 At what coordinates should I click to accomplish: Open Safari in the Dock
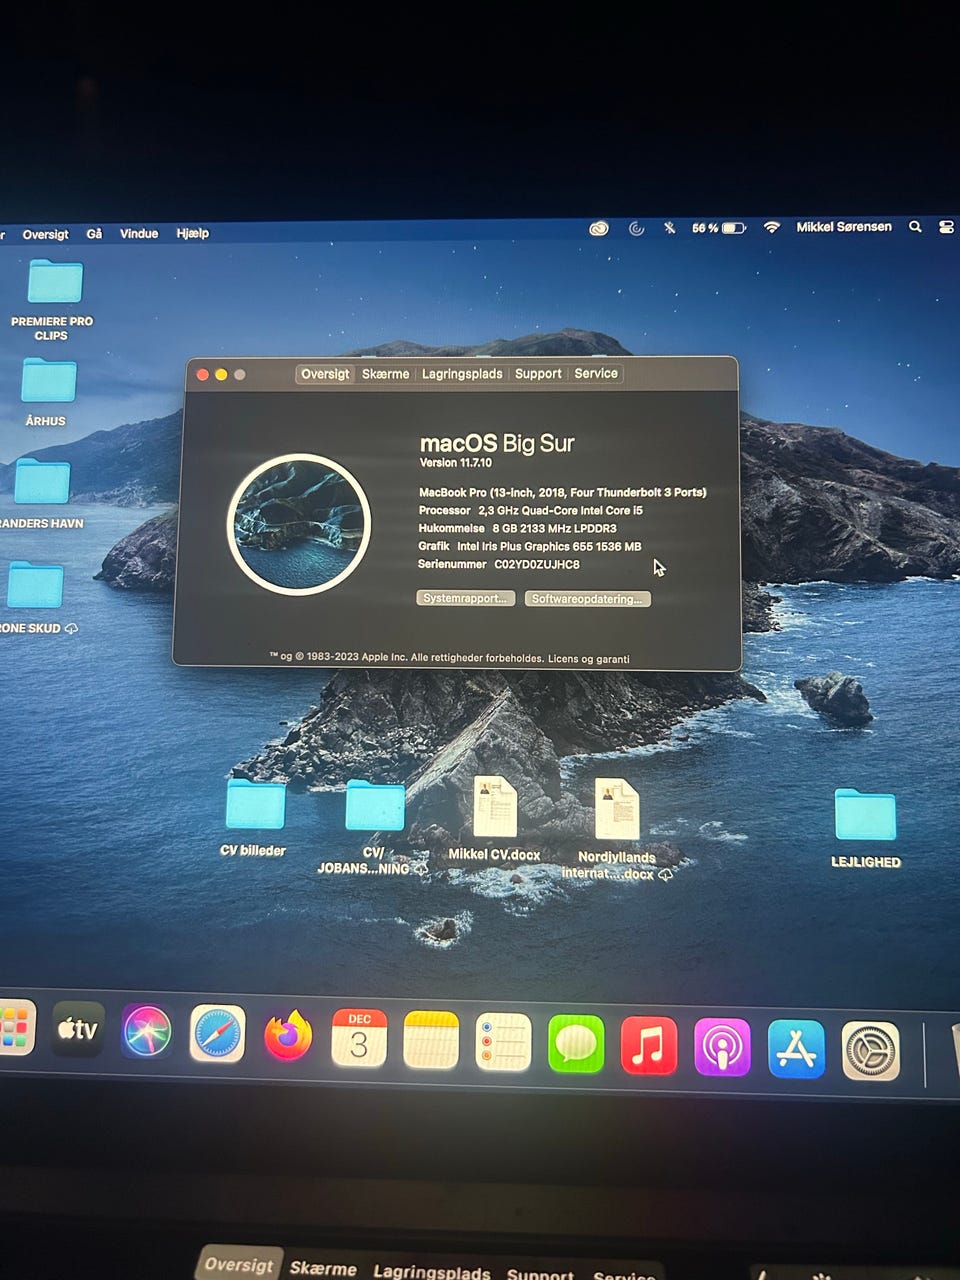click(x=217, y=1034)
